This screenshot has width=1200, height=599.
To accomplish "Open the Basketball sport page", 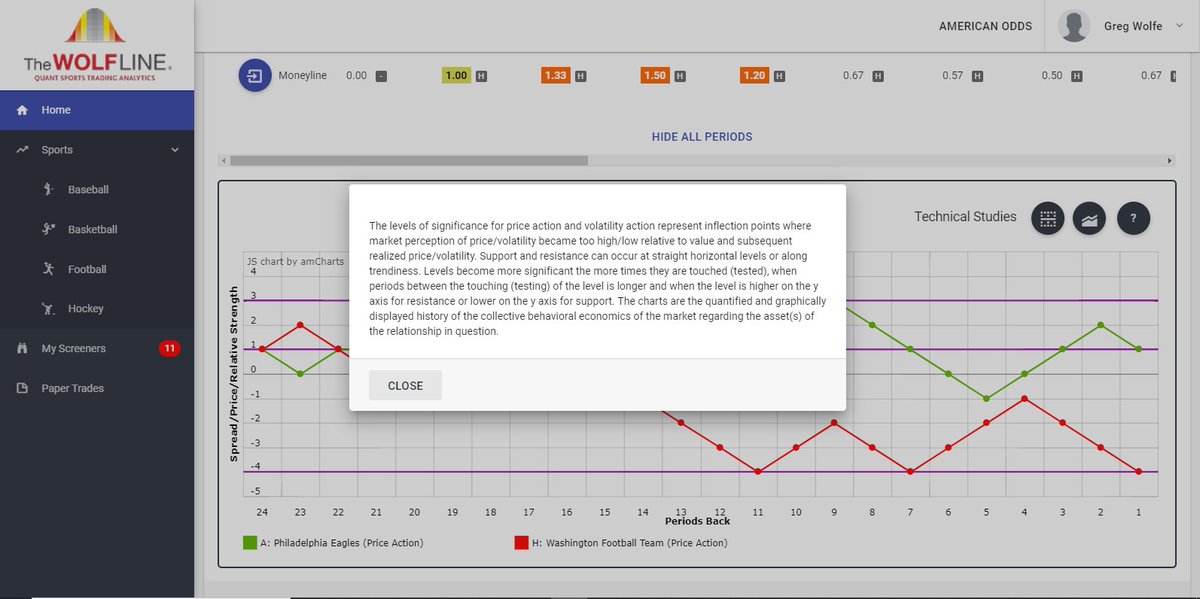I will coord(92,229).
